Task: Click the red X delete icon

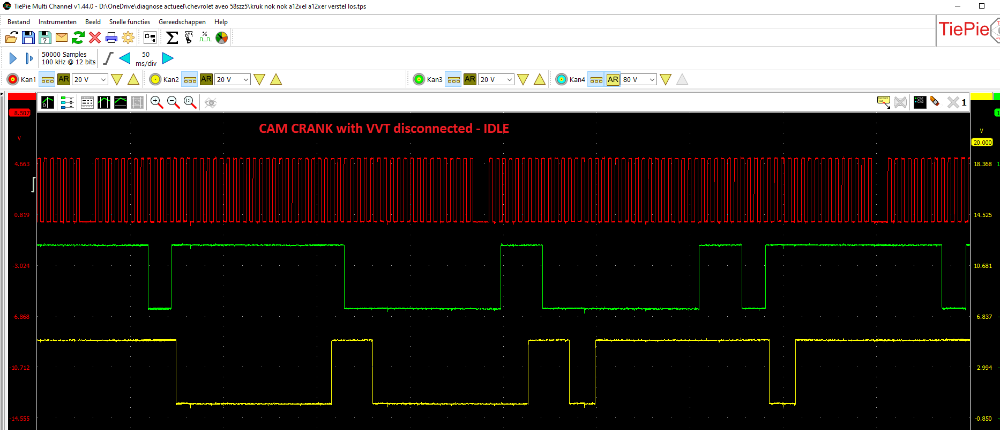Action: 95,38
